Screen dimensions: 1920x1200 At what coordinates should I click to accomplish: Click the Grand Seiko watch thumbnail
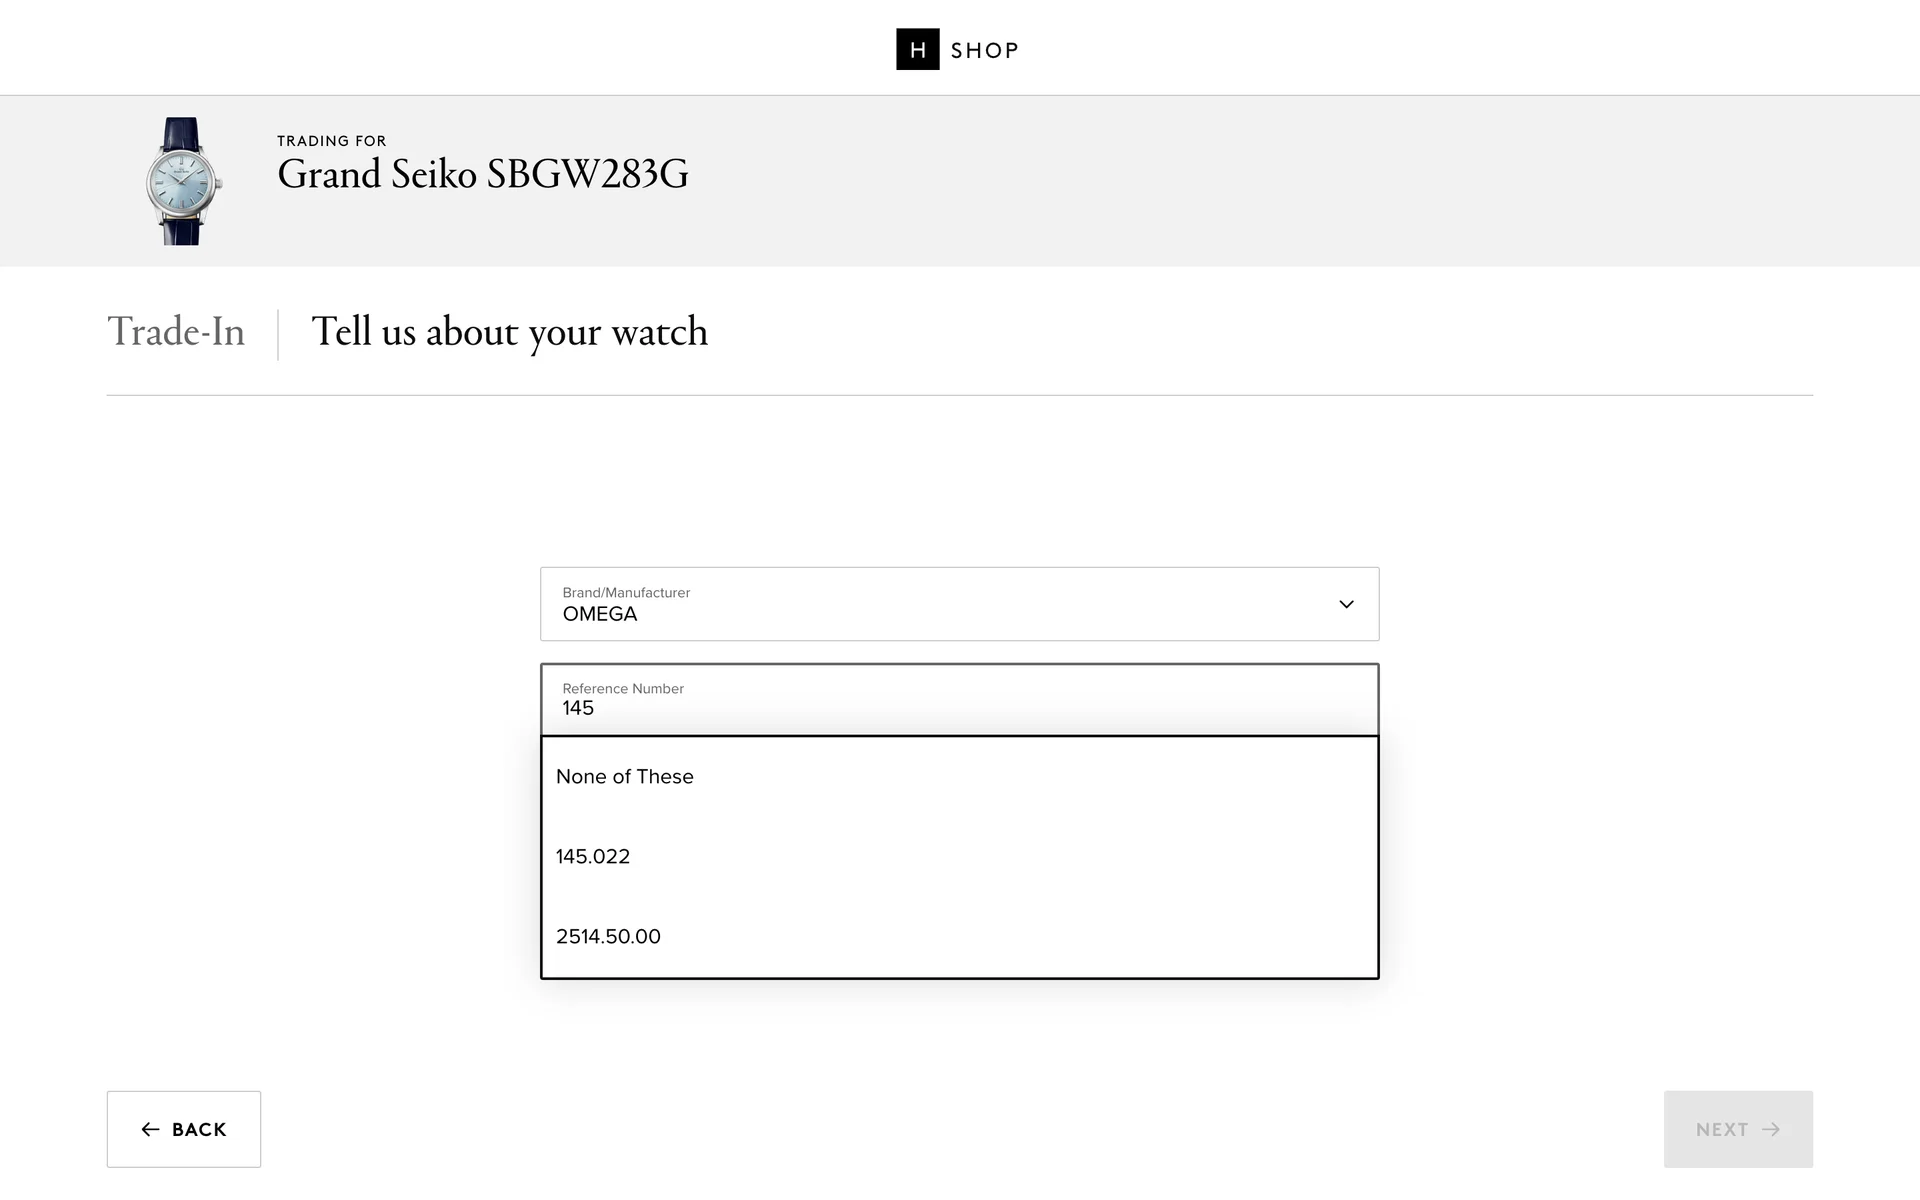pyautogui.click(x=183, y=181)
